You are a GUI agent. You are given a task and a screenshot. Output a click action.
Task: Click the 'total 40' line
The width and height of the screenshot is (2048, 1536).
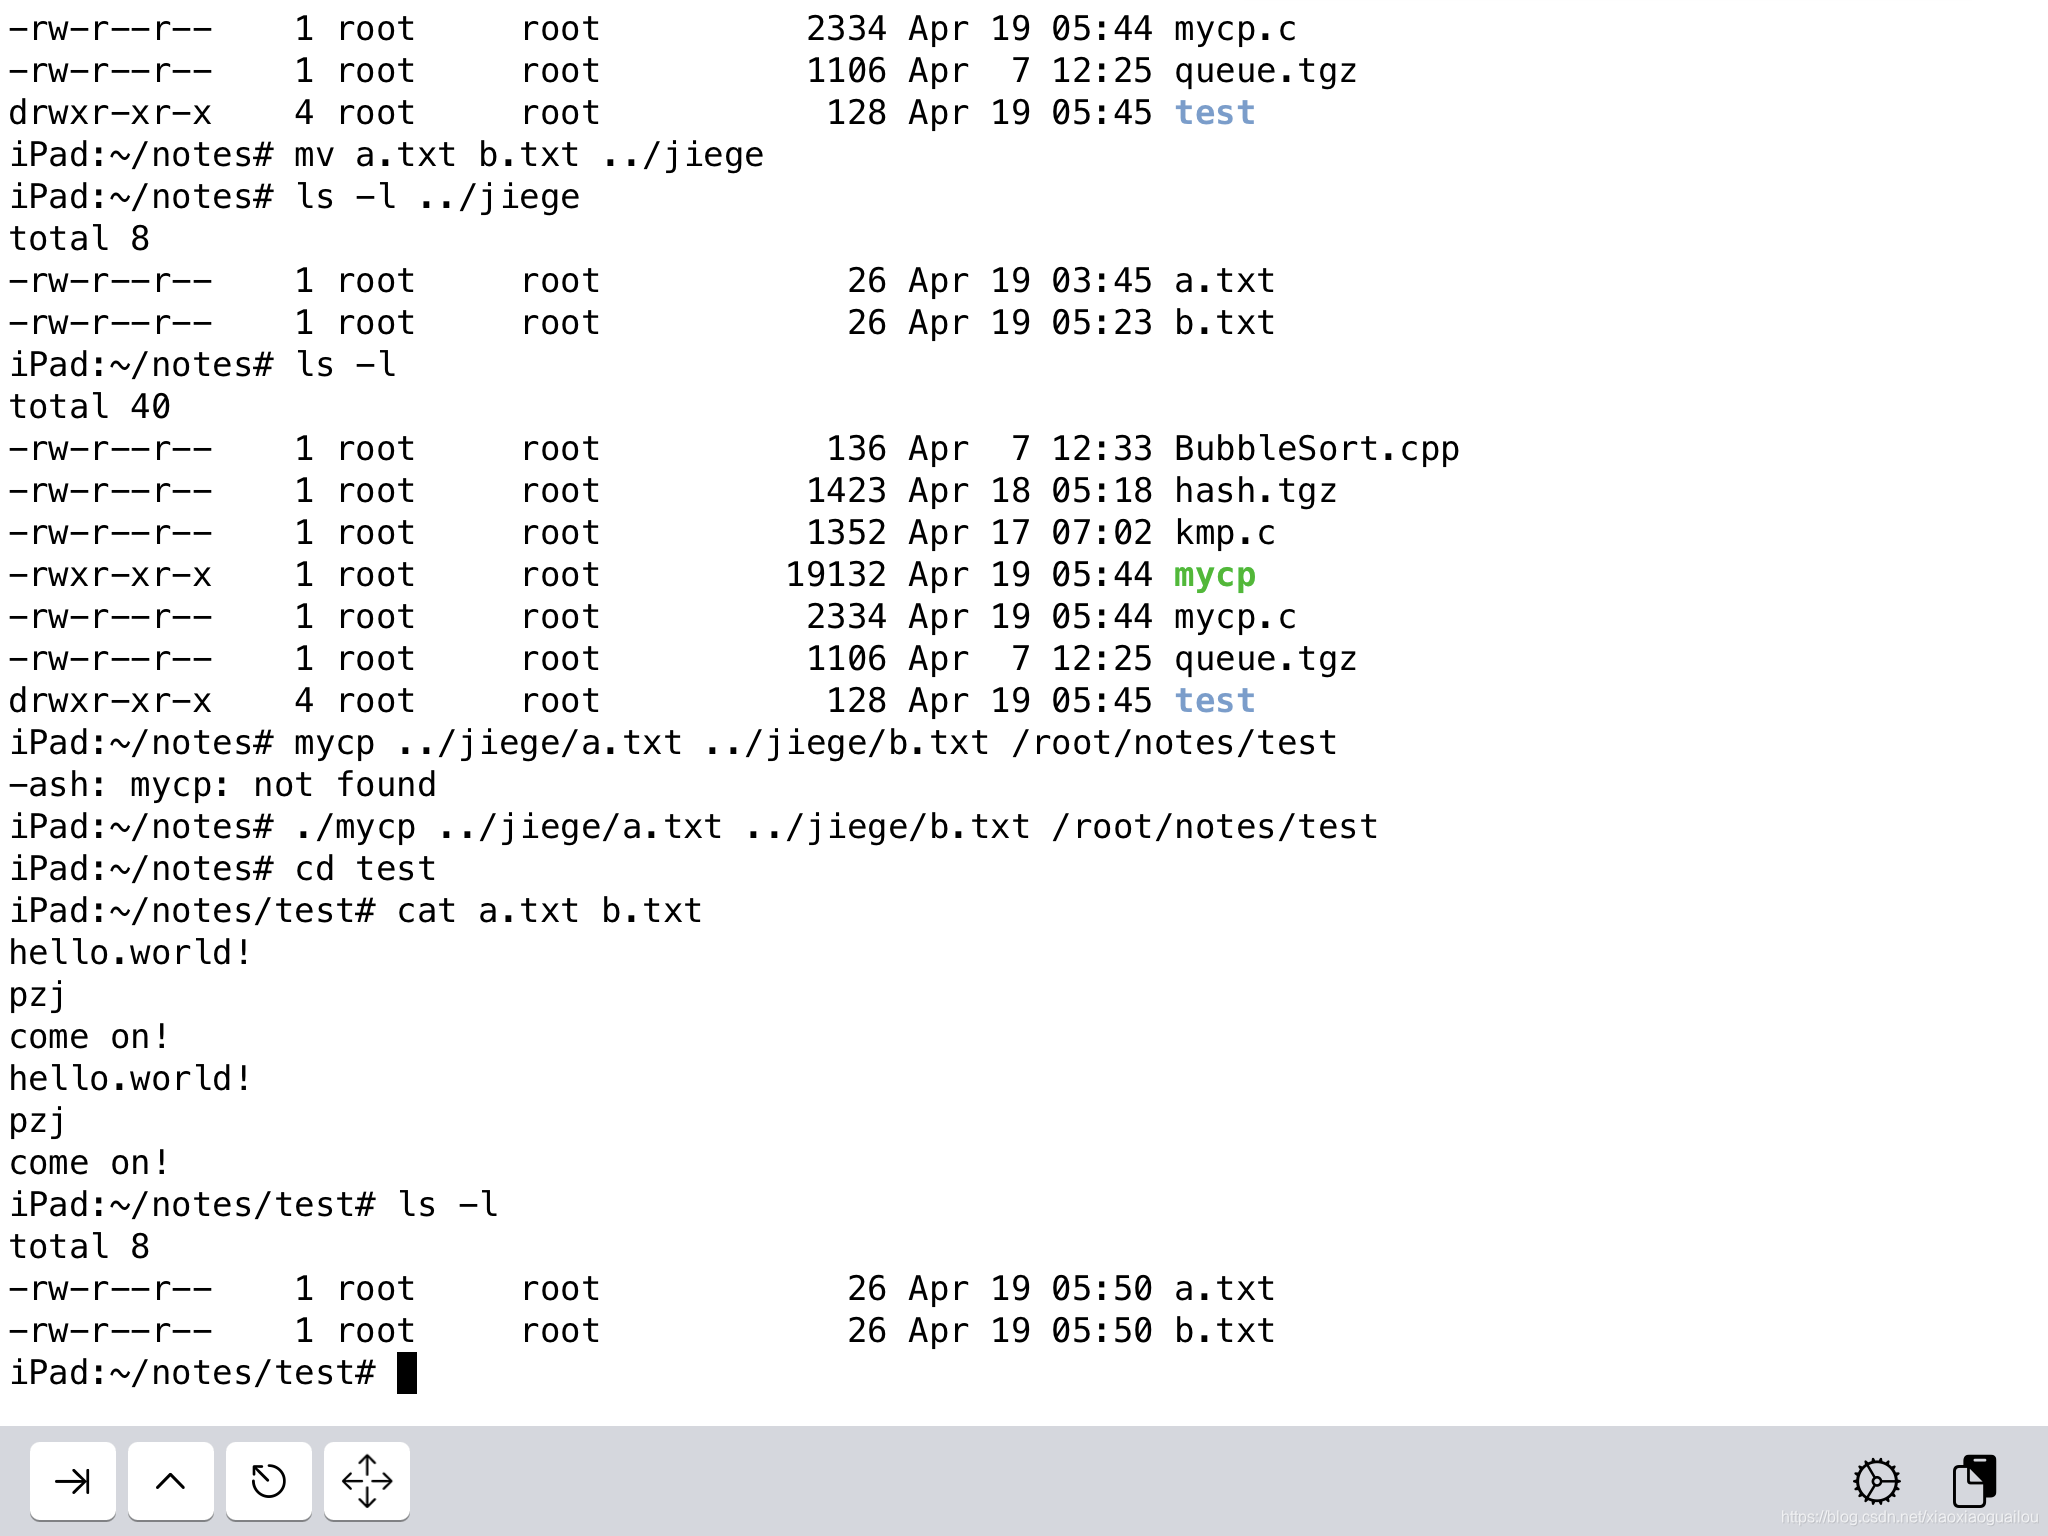point(90,407)
